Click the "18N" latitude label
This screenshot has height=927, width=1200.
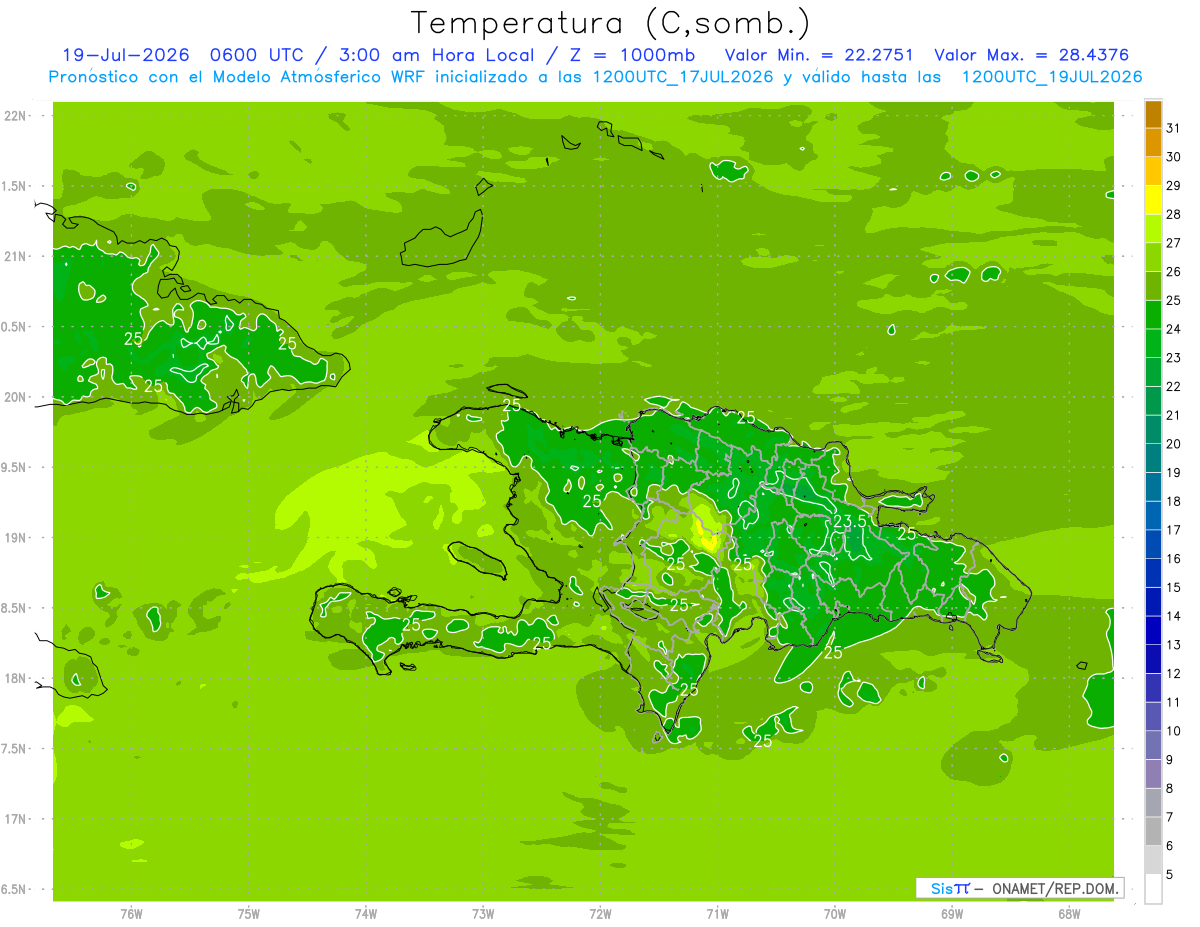[x=16, y=679]
